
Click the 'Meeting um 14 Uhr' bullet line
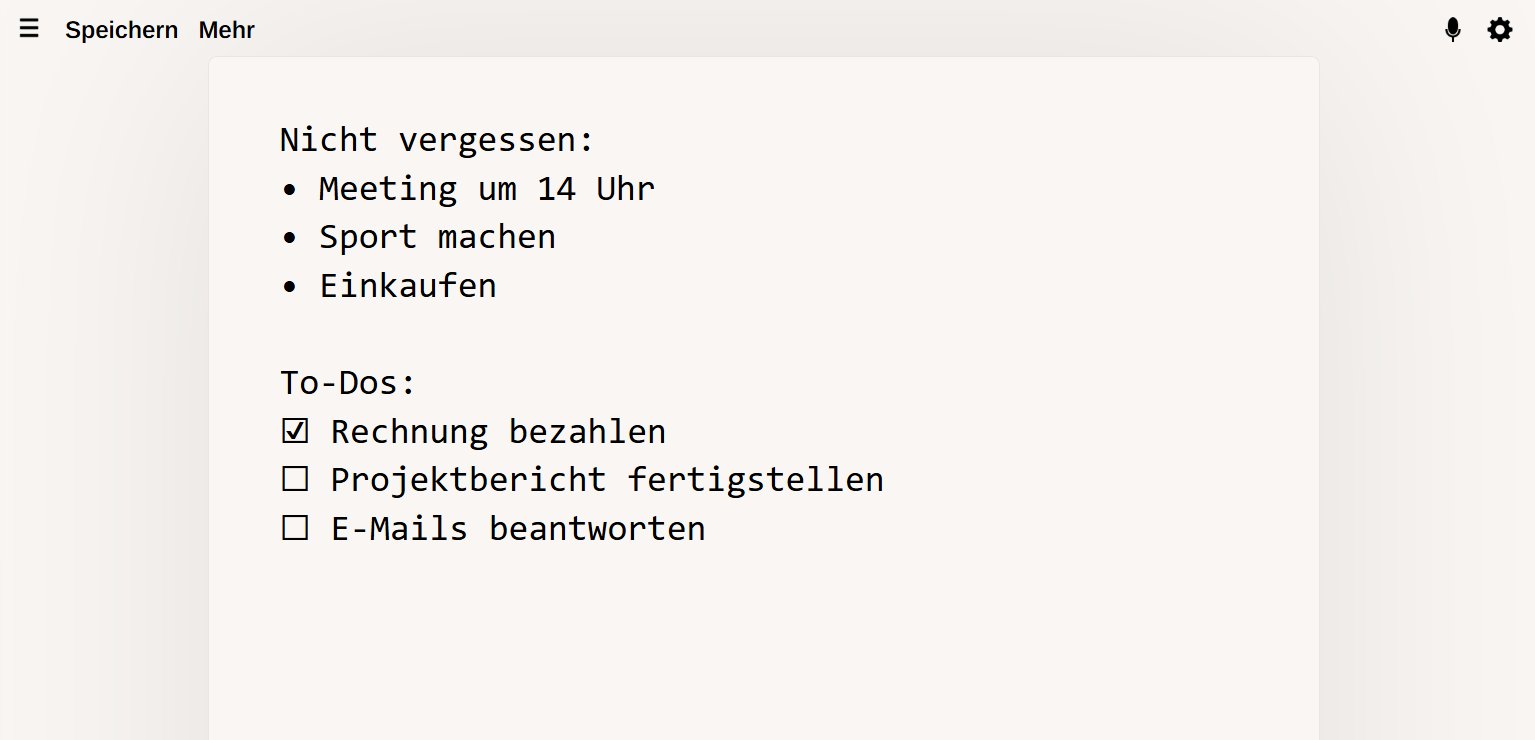[x=486, y=189]
